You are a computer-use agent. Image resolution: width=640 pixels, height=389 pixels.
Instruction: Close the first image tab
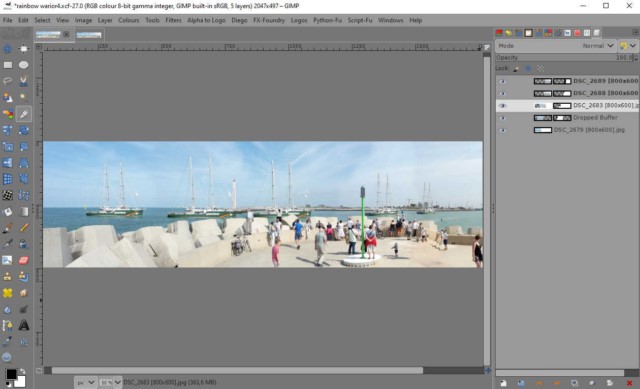[x=67, y=34]
